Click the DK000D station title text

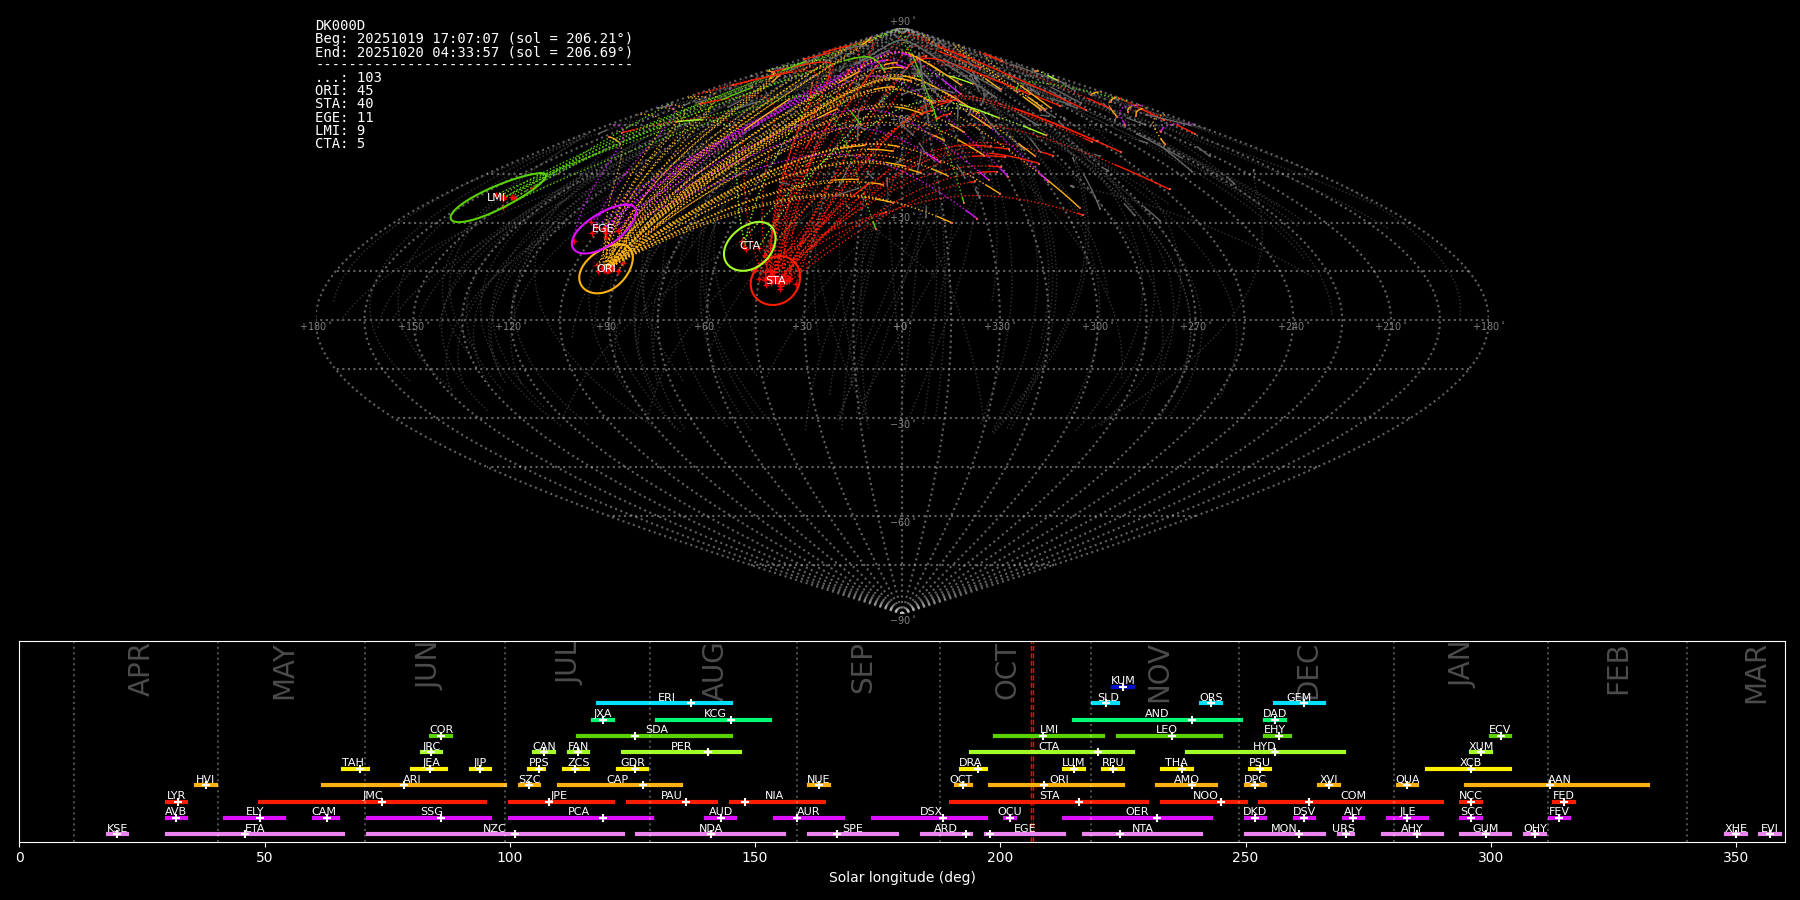point(340,26)
